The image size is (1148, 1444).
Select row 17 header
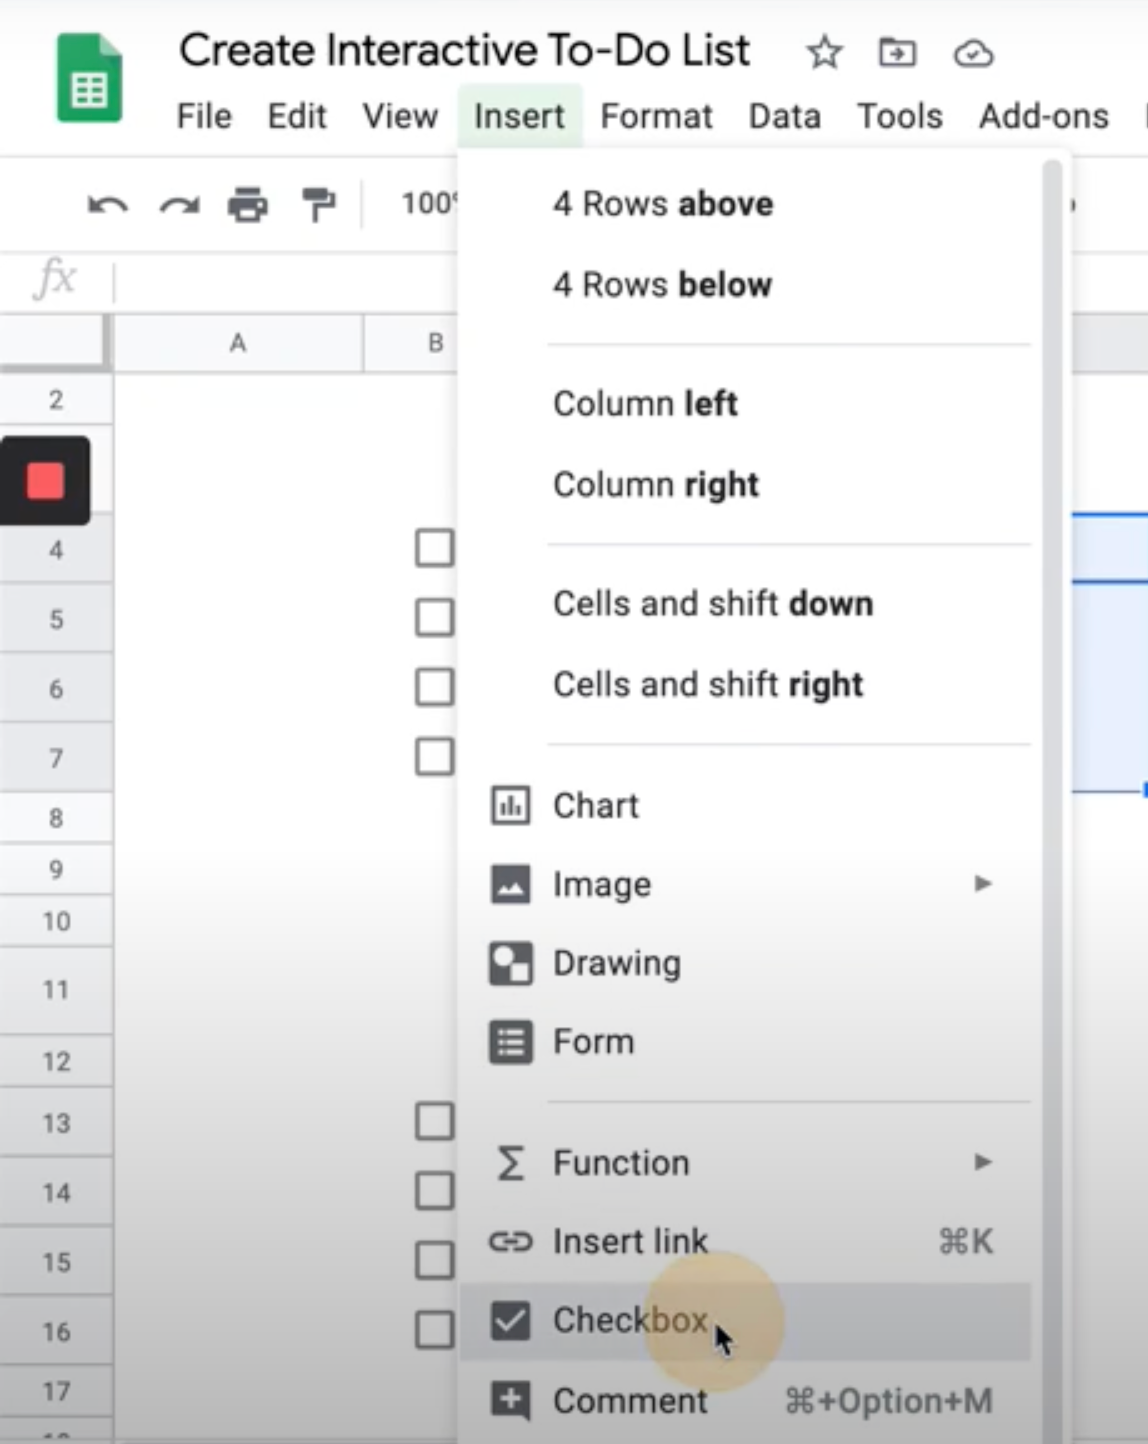[56, 1391]
